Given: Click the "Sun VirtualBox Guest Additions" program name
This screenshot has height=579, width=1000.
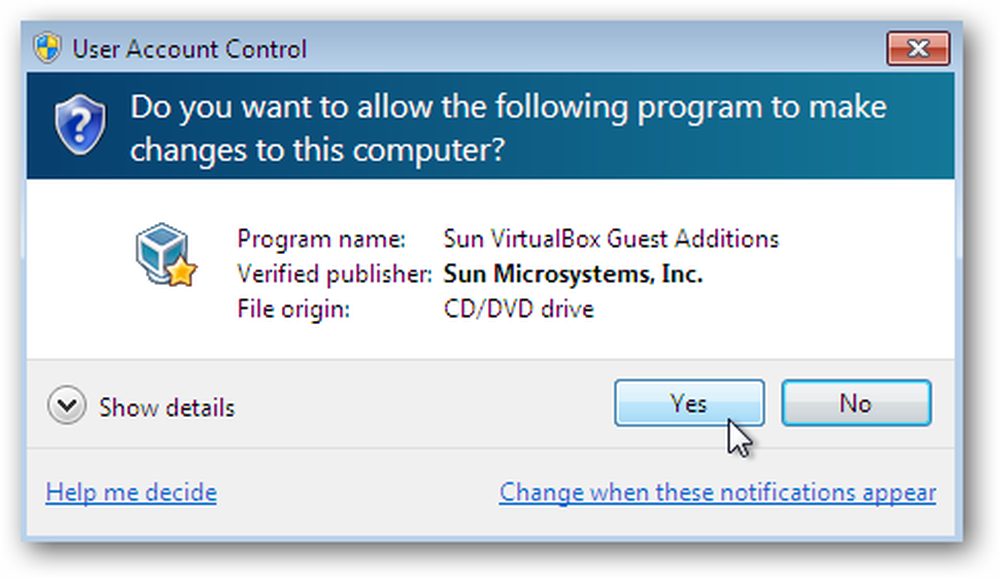Looking at the screenshot, I should (x=611, y=239).
